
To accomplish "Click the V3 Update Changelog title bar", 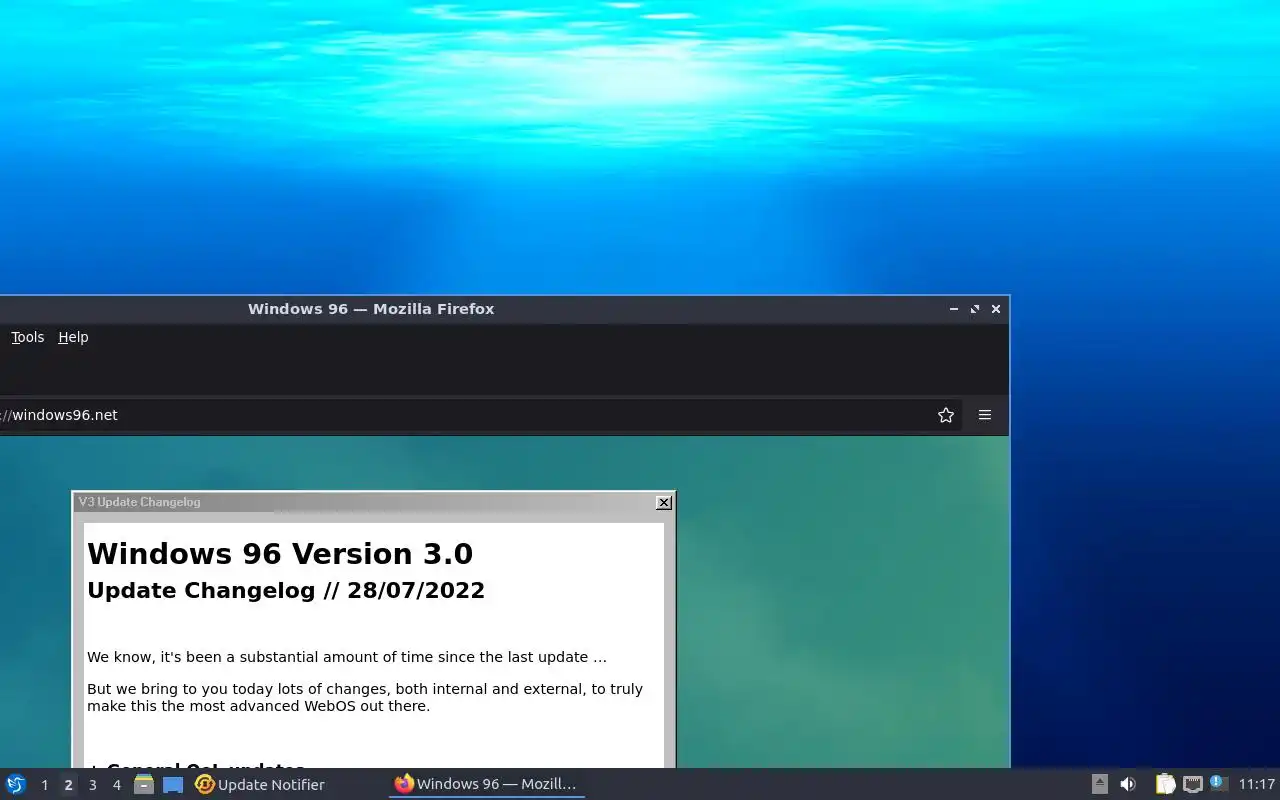I will coord(364,502).
